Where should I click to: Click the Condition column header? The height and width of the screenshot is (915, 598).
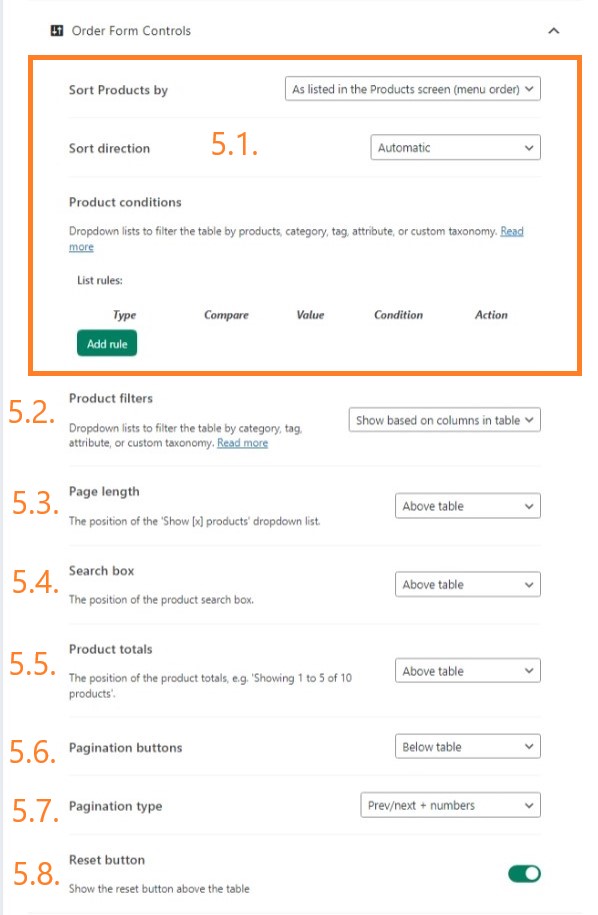coord(398,315)
